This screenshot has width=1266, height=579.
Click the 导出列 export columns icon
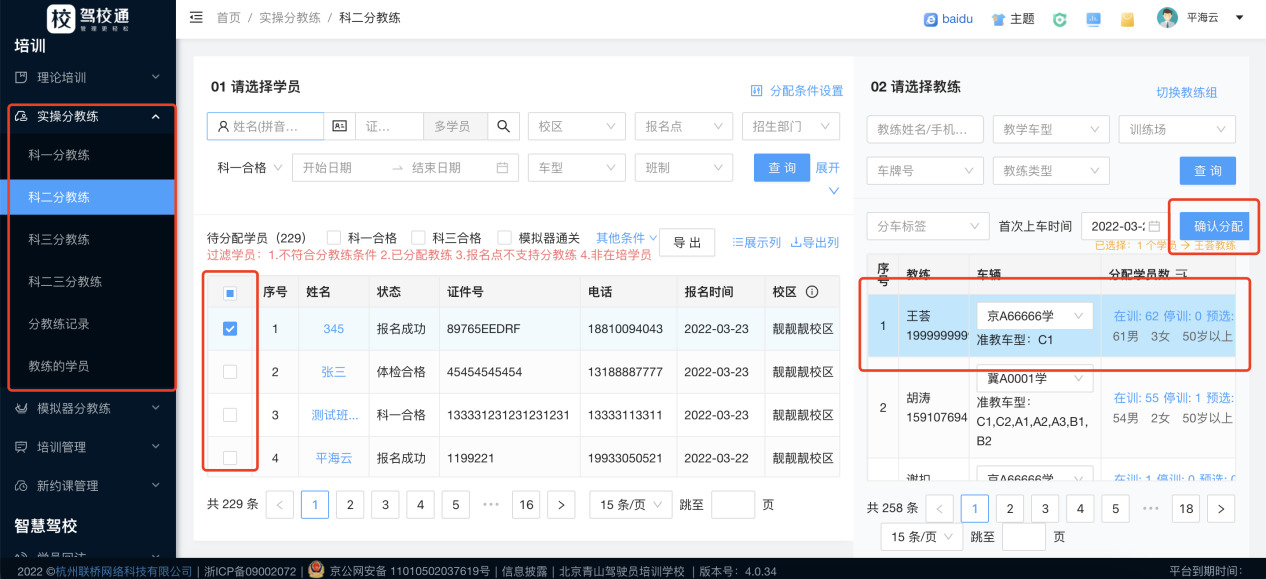(x=796, y=242)
